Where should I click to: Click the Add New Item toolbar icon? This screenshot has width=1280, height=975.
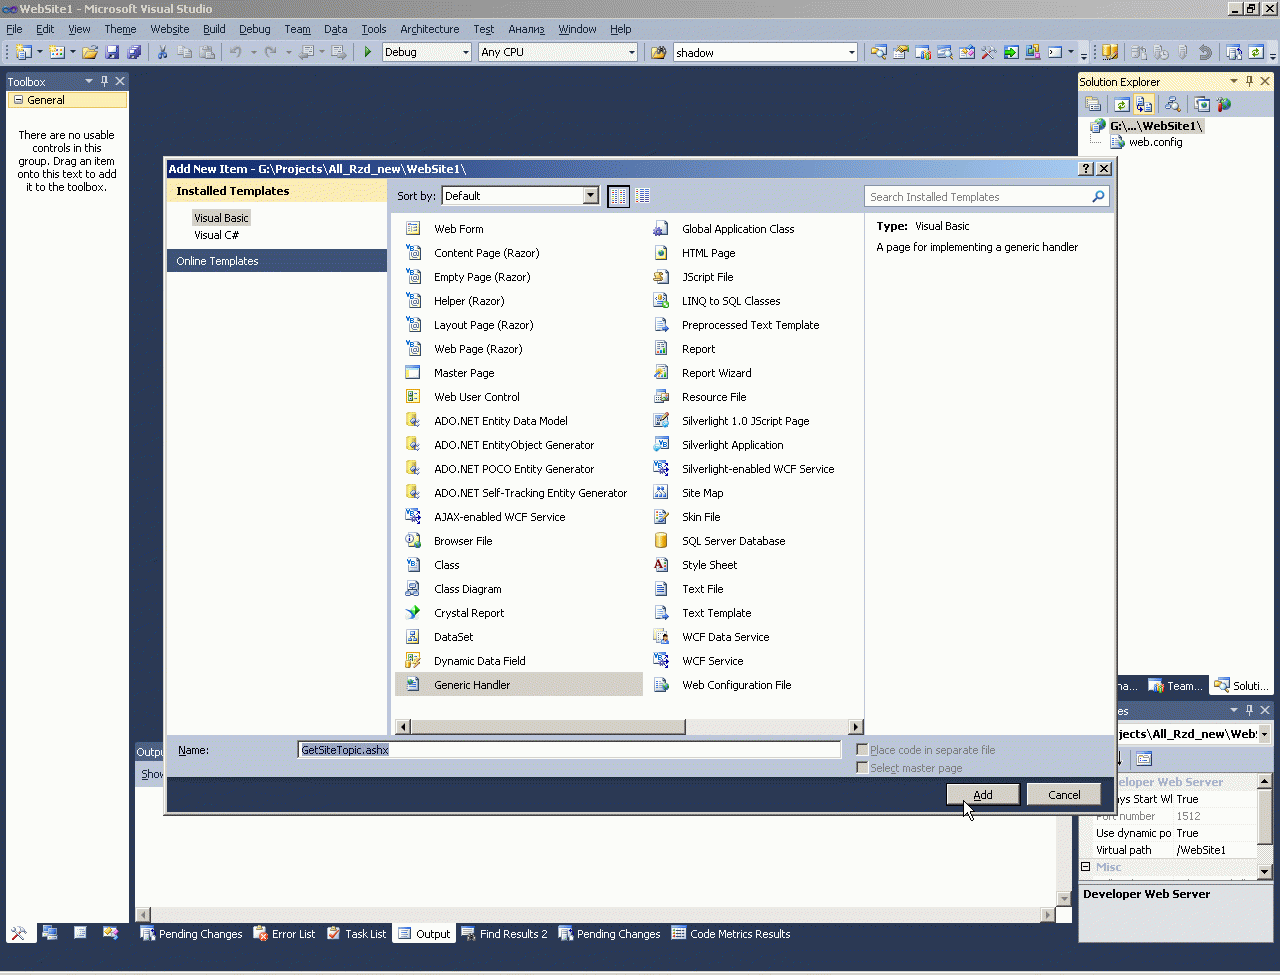[x=57, y=52]
